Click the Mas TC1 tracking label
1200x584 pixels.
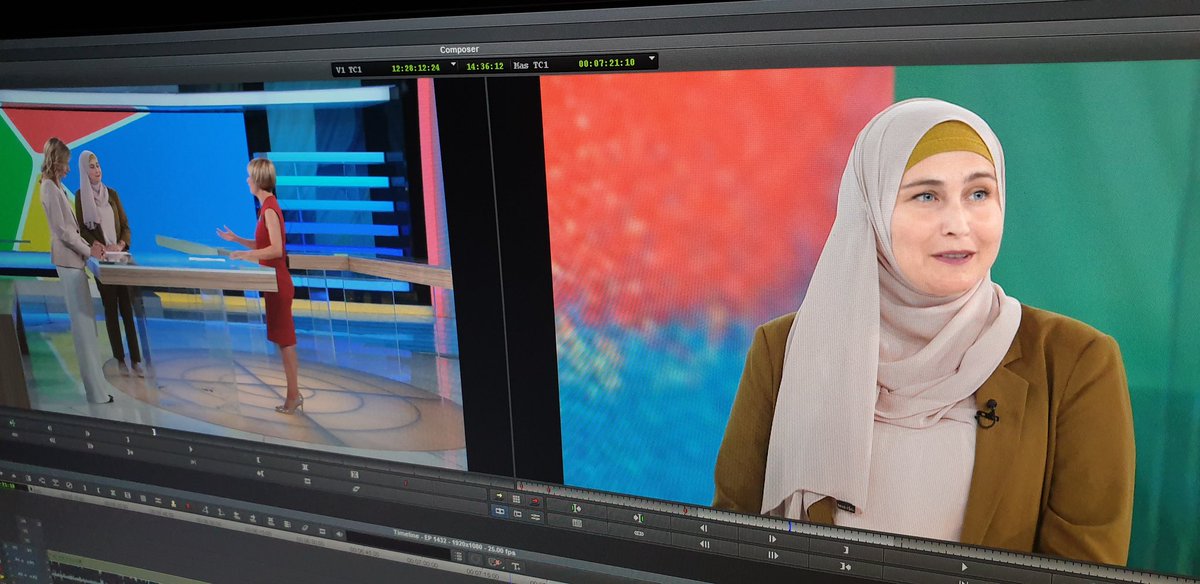point(531,65)
